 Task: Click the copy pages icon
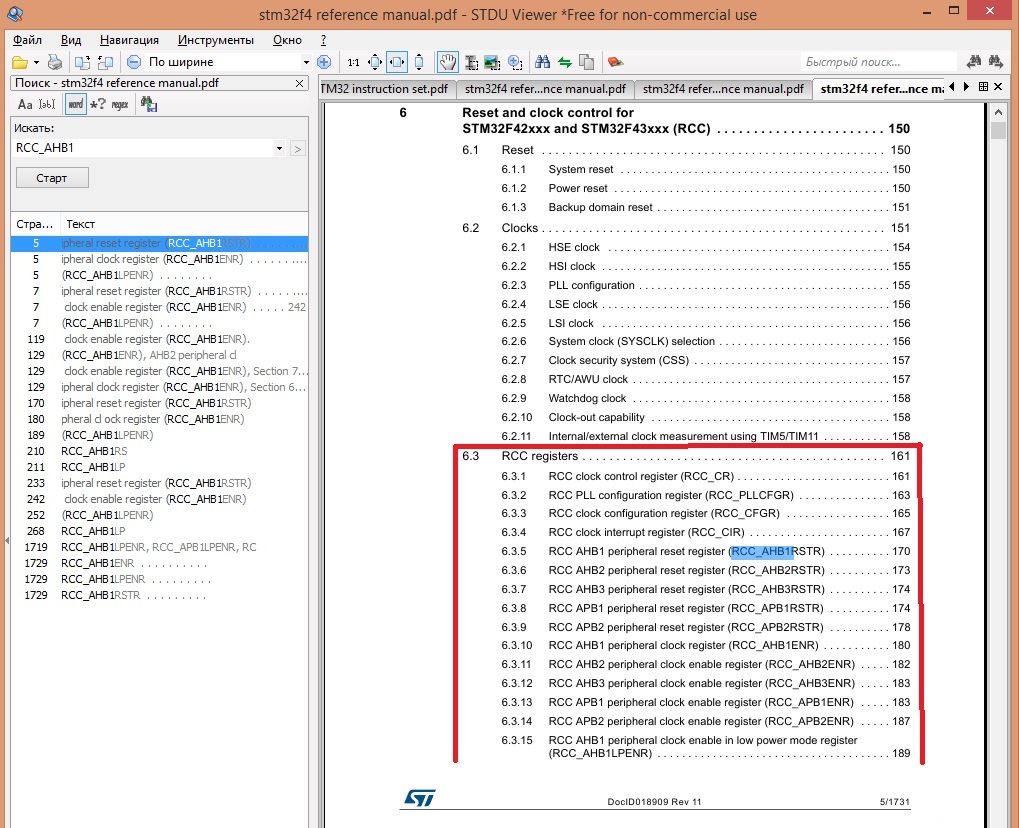click(586, 62)
